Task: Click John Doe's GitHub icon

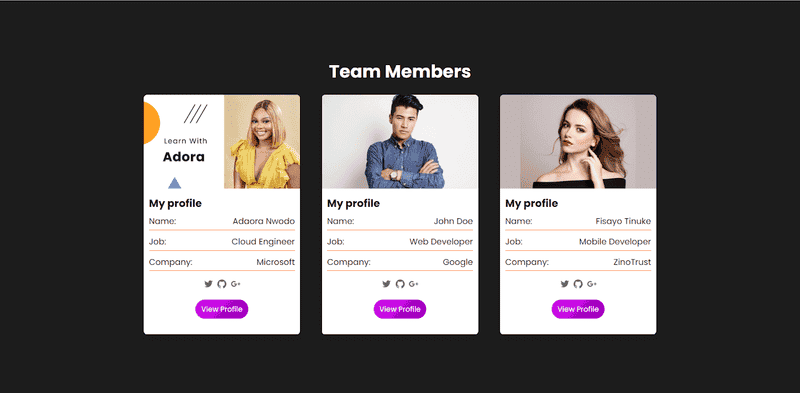Action: click(400, 284)
